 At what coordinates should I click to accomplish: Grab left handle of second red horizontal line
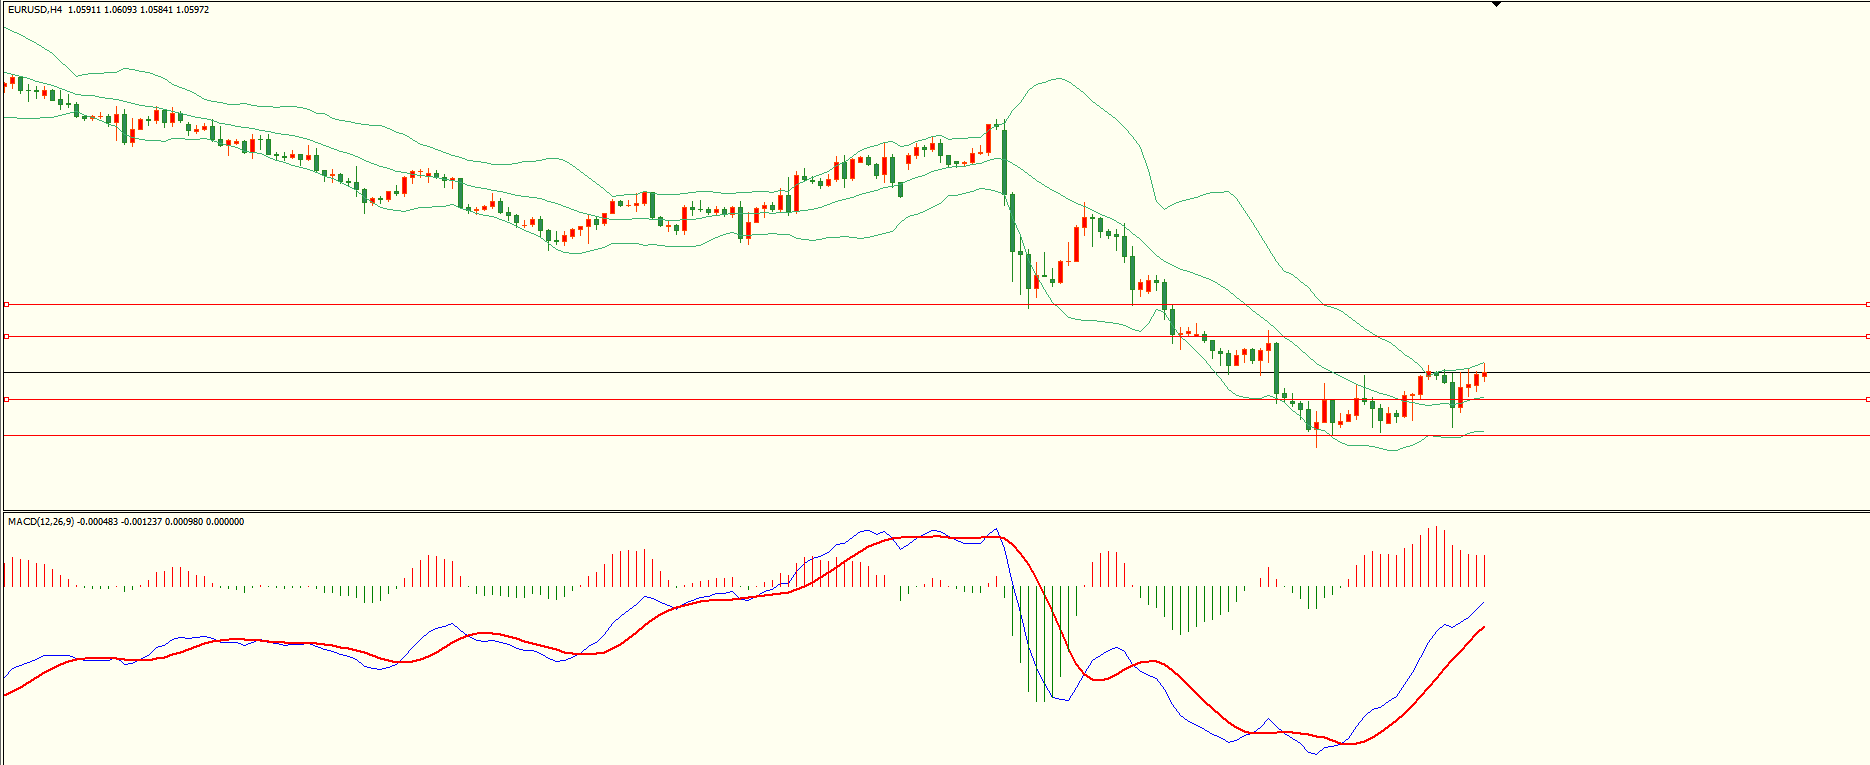pyautogui.click(x=6, y=337)
